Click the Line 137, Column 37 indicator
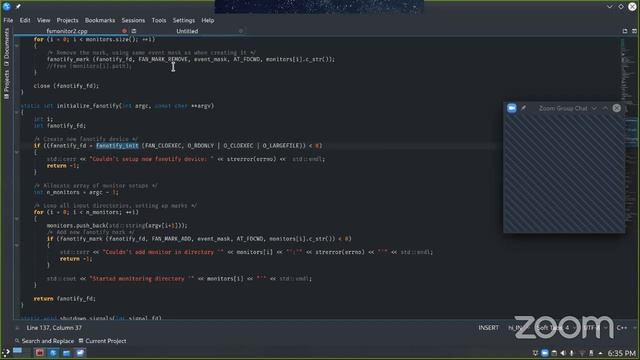This screenshot has width=640, height=360. point(54,328)
